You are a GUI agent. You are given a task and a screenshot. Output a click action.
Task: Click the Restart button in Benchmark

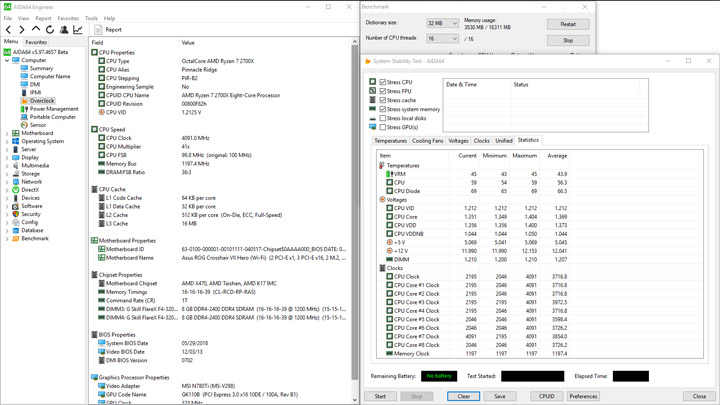(x=568, y=24)
